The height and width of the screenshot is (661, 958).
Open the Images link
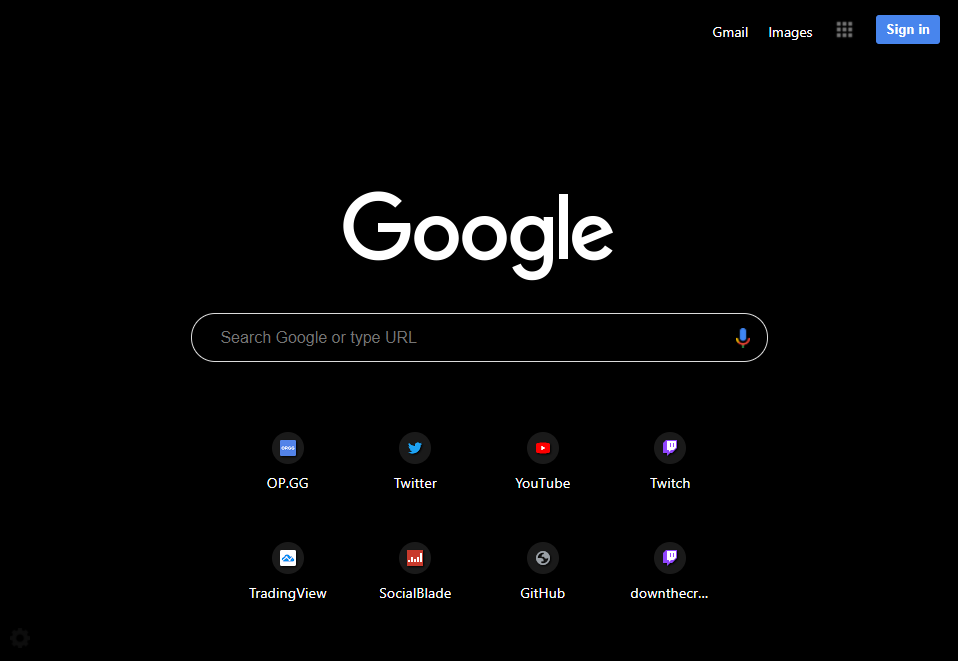pyautogui.click(x=790, y=32)
